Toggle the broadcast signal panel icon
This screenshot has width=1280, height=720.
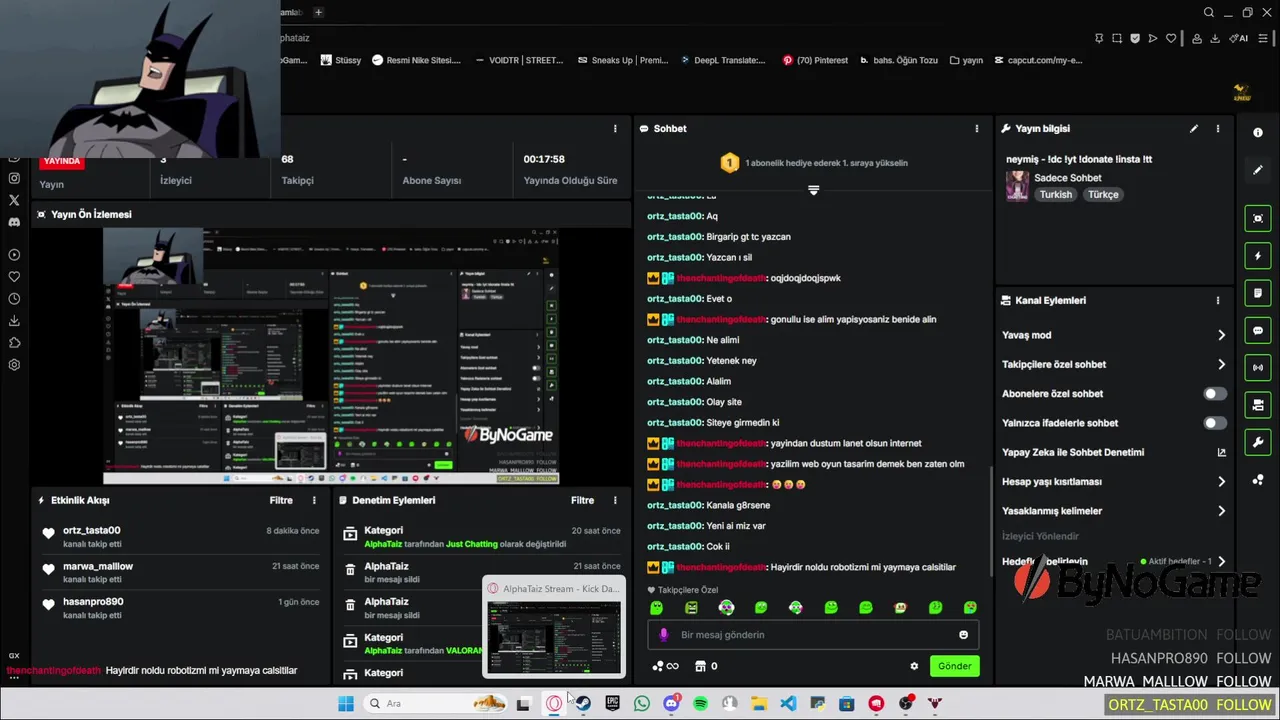[1258, 368]
